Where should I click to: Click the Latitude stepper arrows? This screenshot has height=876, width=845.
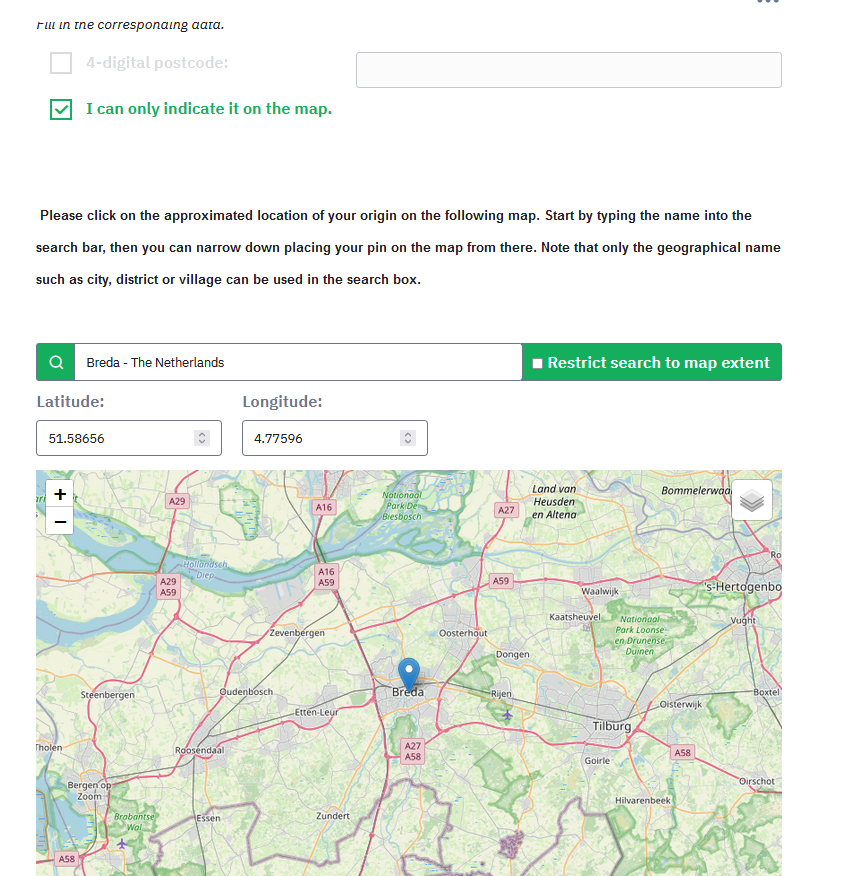202,438
